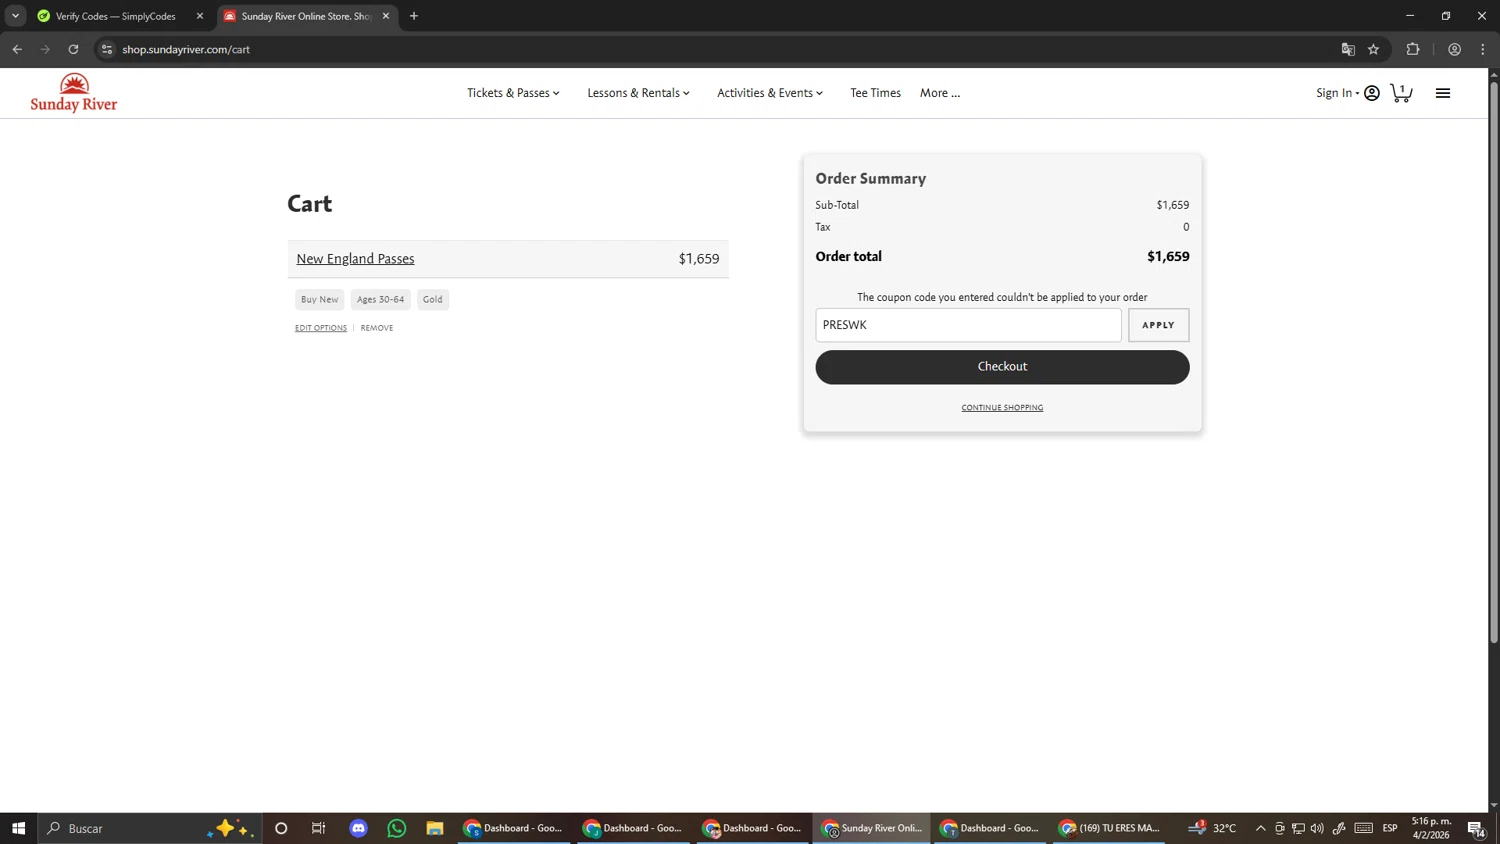Screen dimensions: 1500x844
Task: Close the Verify Codes SimplyCodes tab
Action: click(200, 16)
